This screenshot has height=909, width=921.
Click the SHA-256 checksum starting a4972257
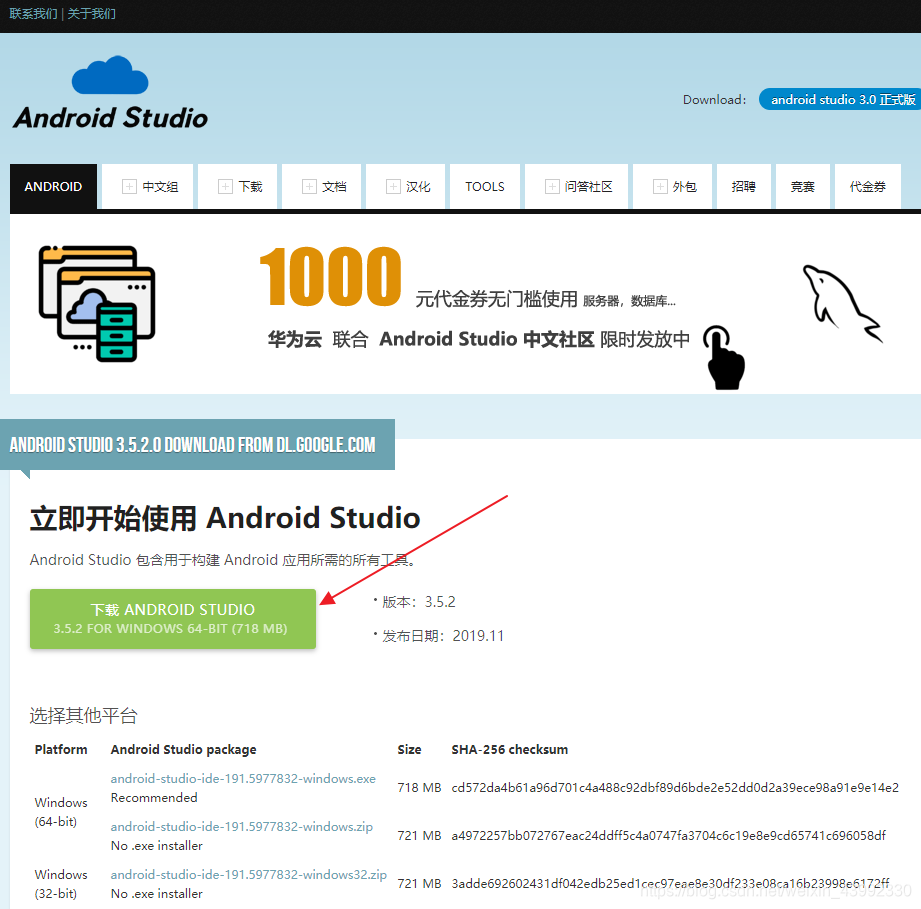(668, 836)
